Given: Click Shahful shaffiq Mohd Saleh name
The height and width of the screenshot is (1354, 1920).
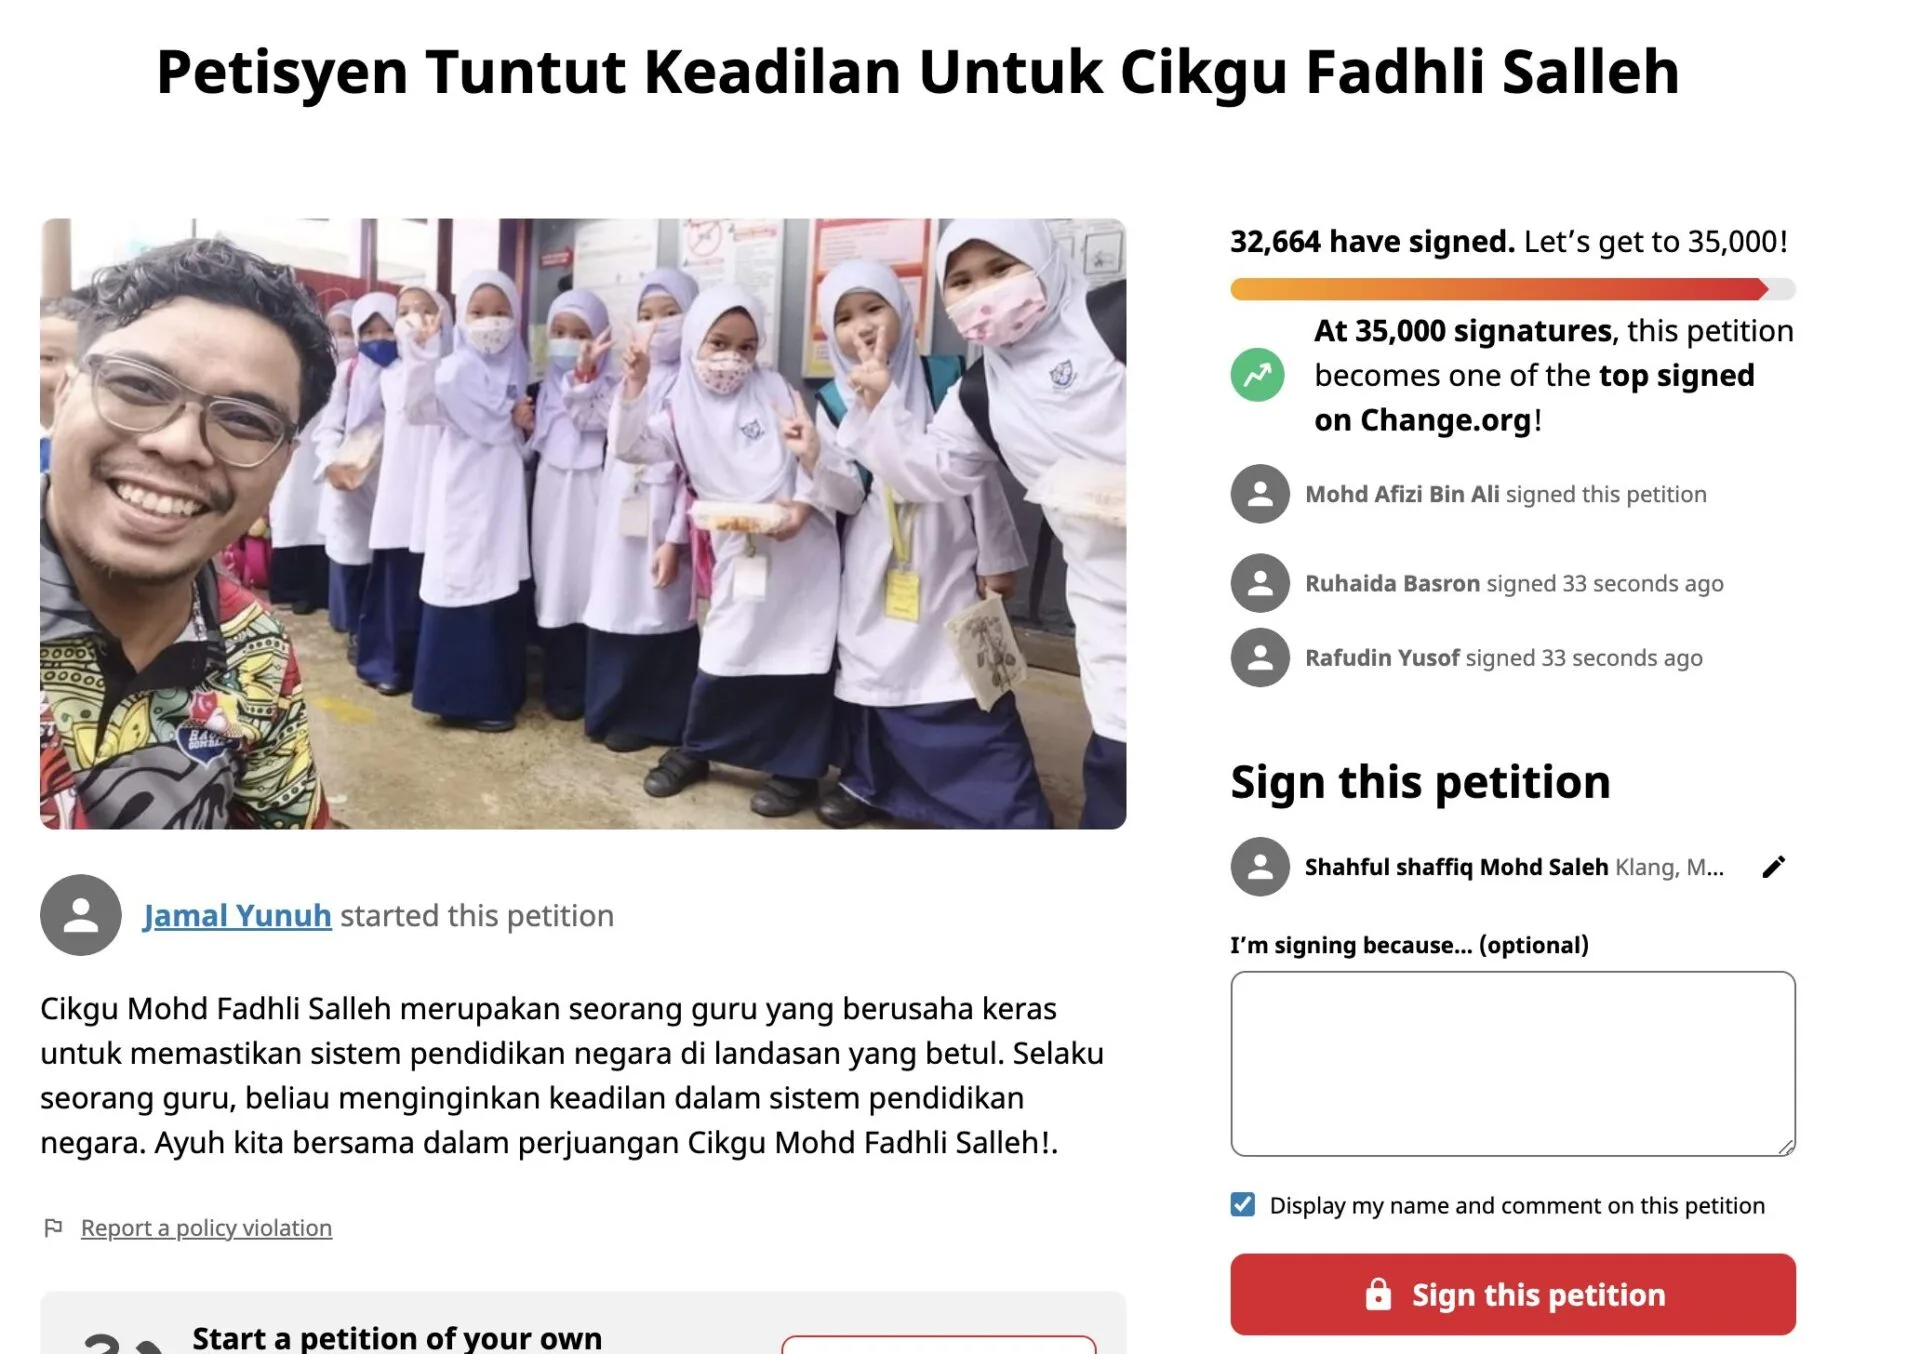Looking at the screenshot, I should point(1456,867).
